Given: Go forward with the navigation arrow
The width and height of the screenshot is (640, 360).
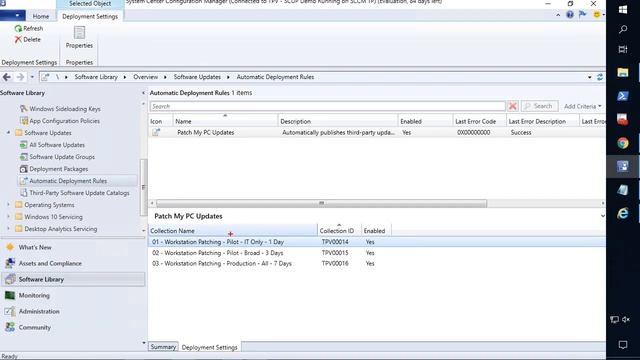Looking at the screenshot, I should [20, 77].
